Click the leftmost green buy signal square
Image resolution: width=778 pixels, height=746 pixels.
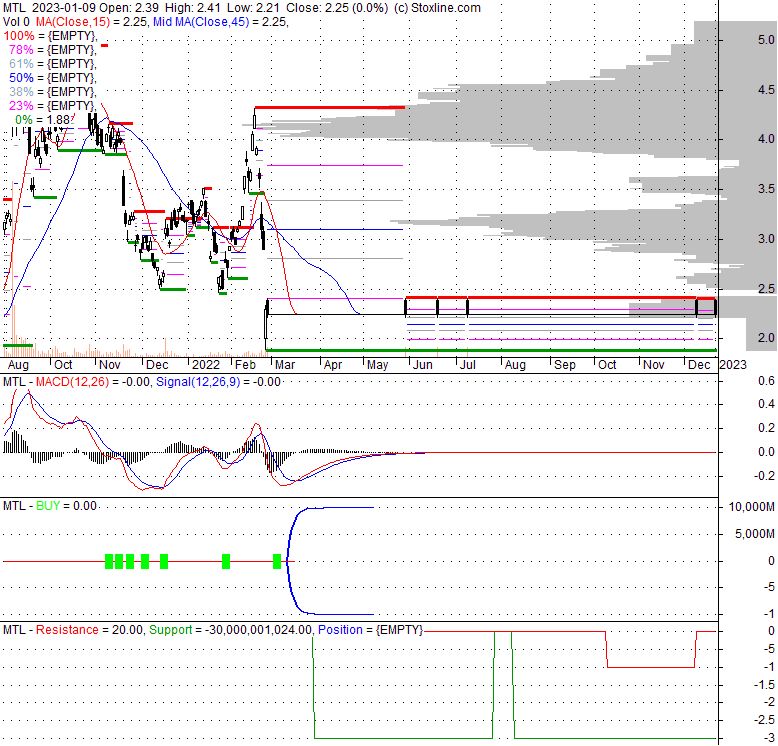(109, 562)
